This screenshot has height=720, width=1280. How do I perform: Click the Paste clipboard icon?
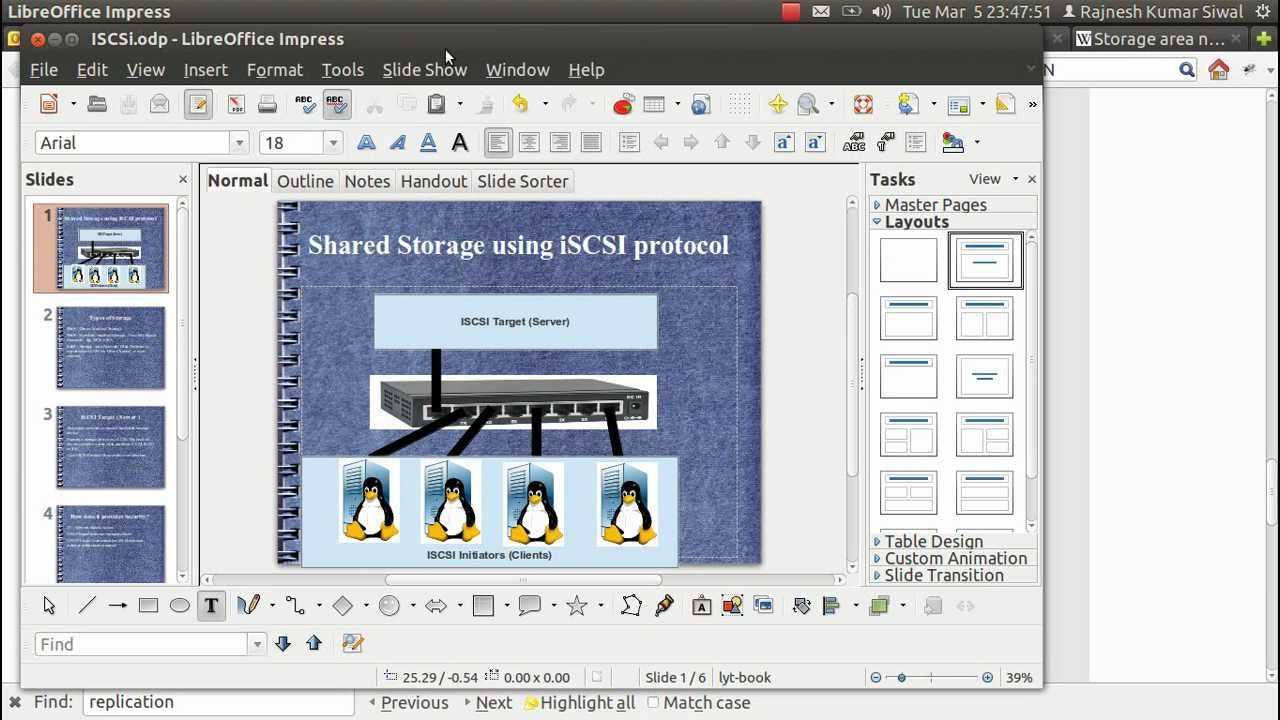click(436, 104)
